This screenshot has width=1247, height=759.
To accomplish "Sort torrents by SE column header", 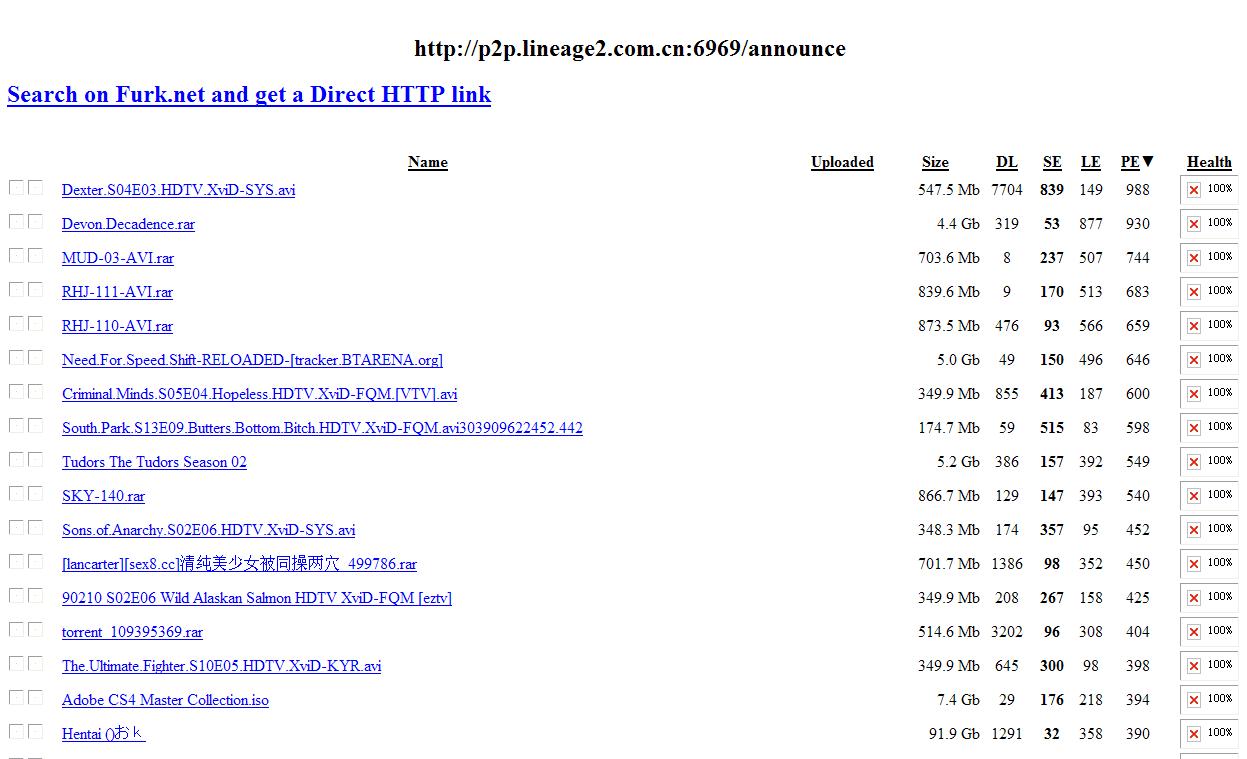I will (1052, 162).
